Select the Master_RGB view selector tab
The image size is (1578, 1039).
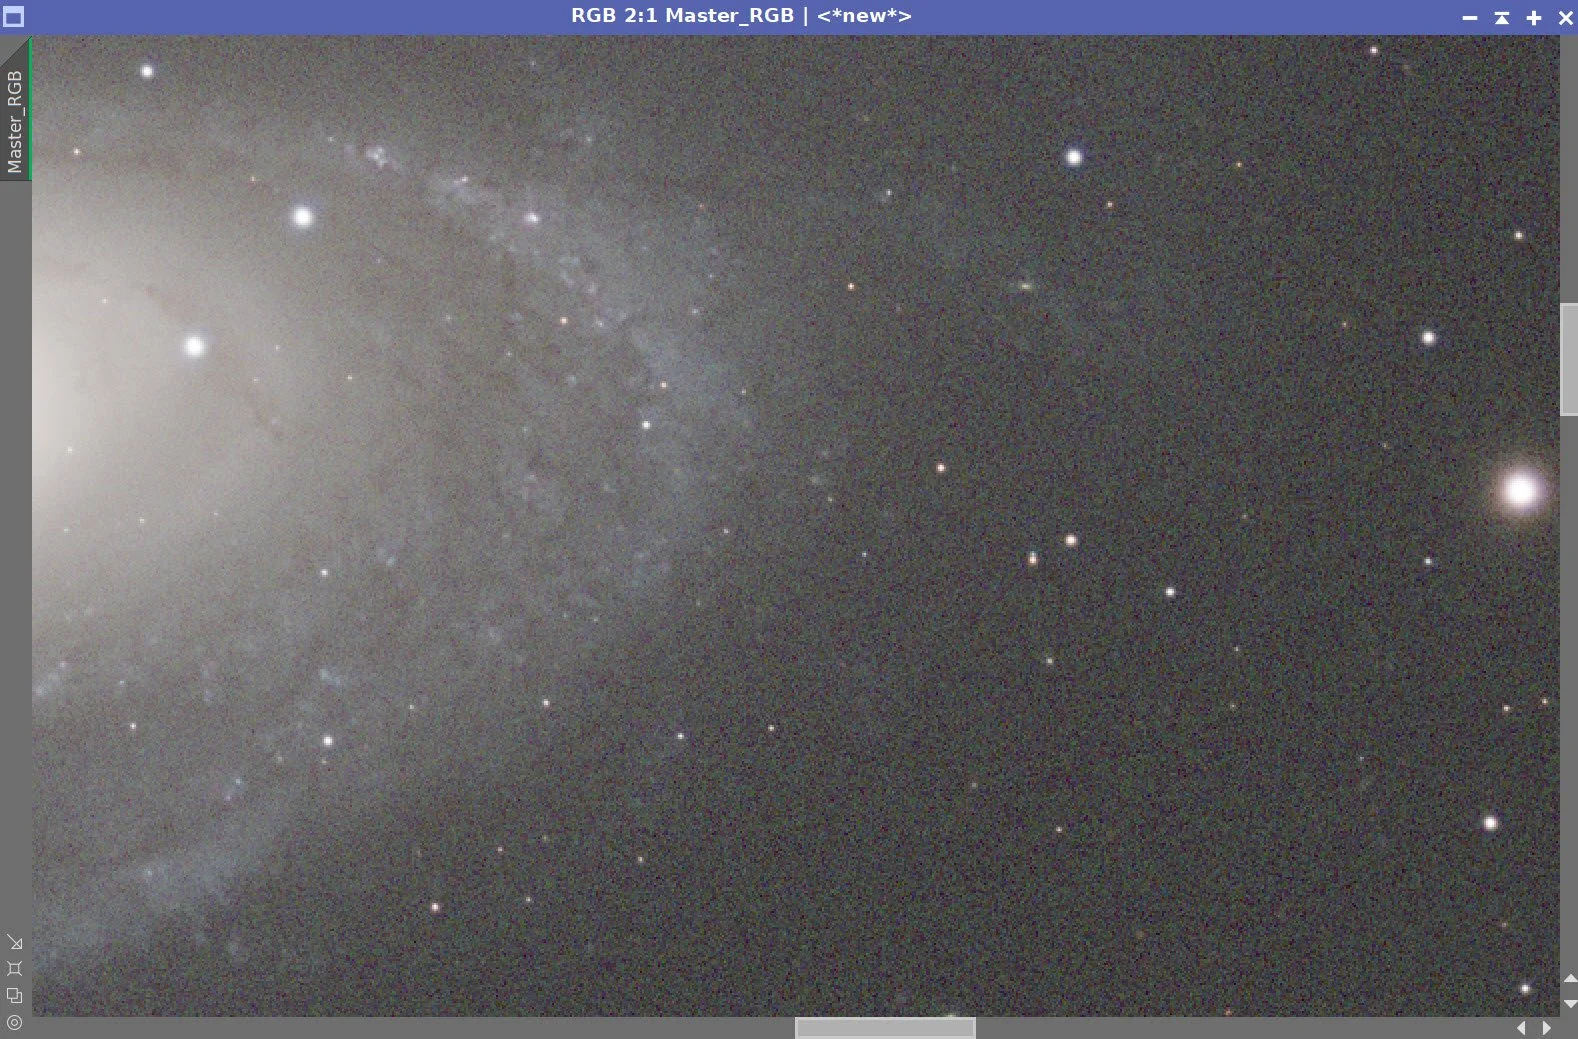15,110
